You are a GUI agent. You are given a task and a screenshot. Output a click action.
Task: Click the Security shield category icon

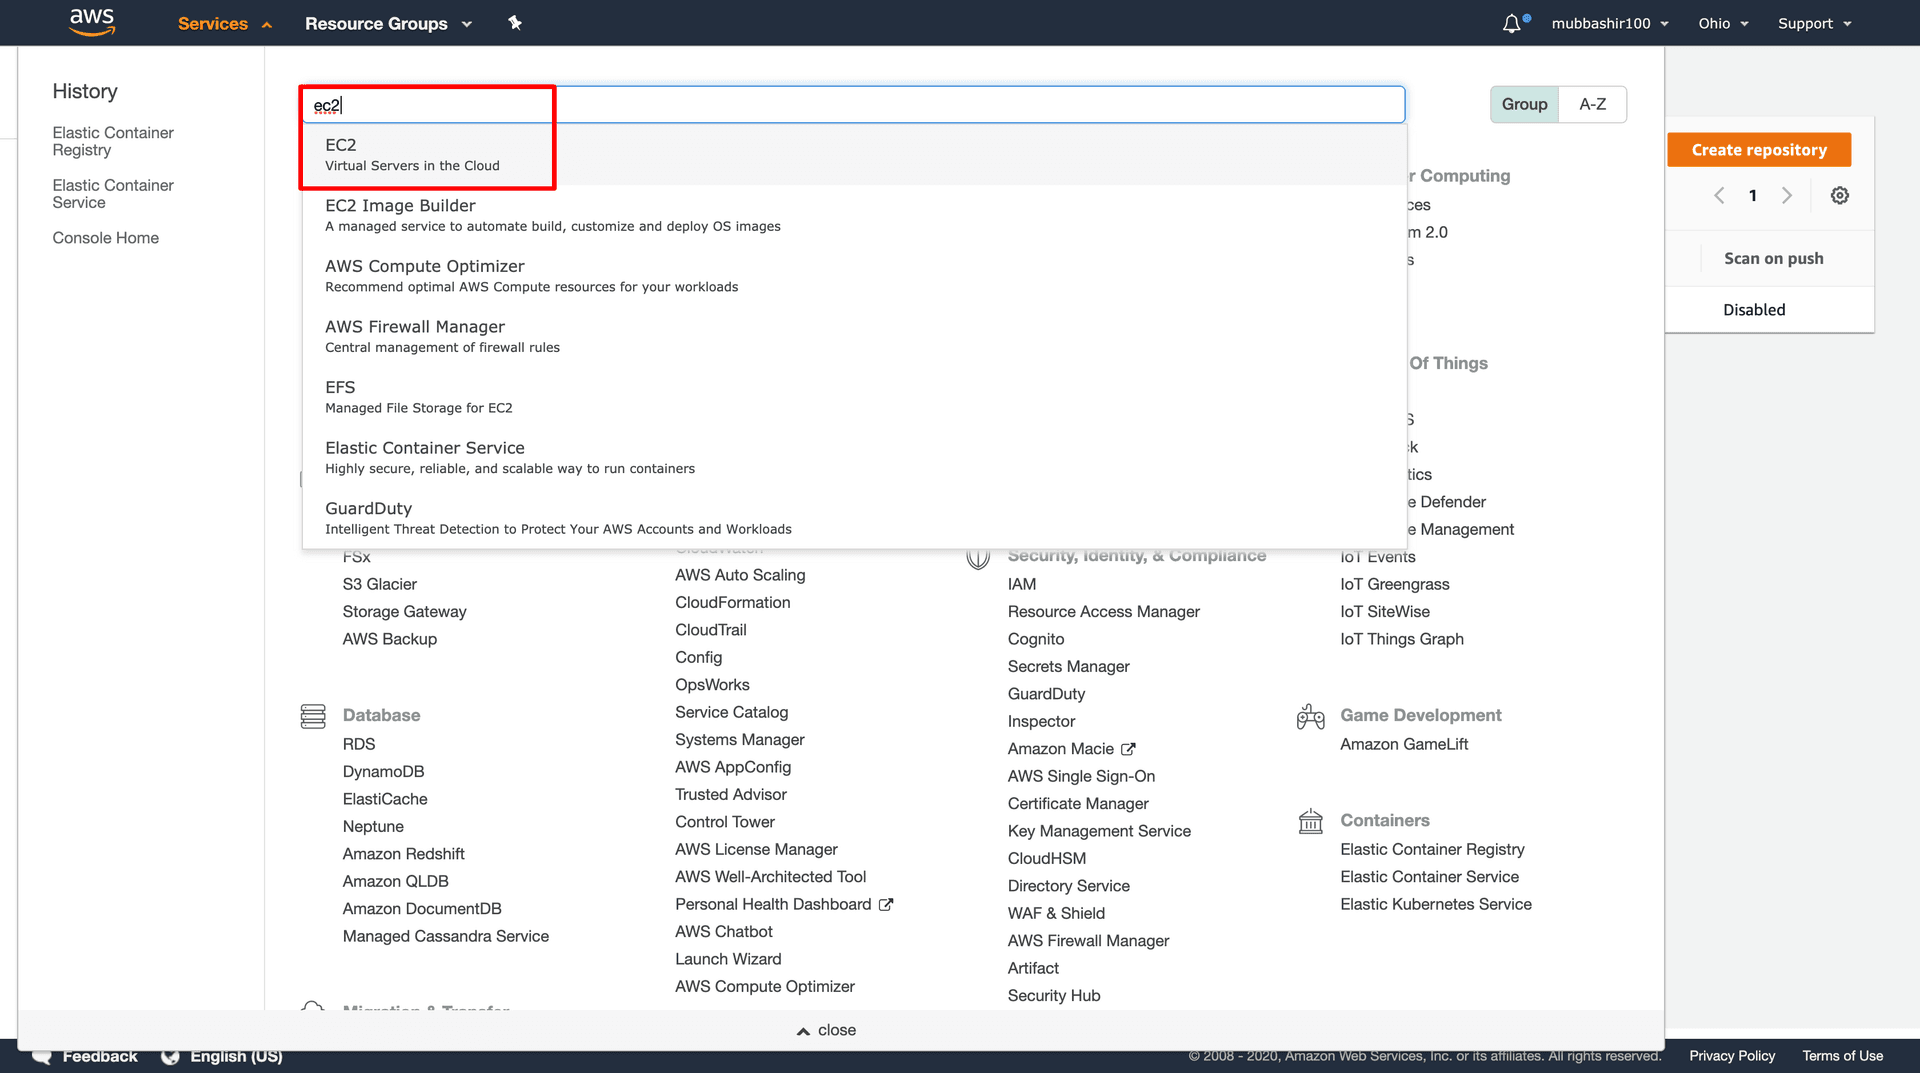(978, 557)
